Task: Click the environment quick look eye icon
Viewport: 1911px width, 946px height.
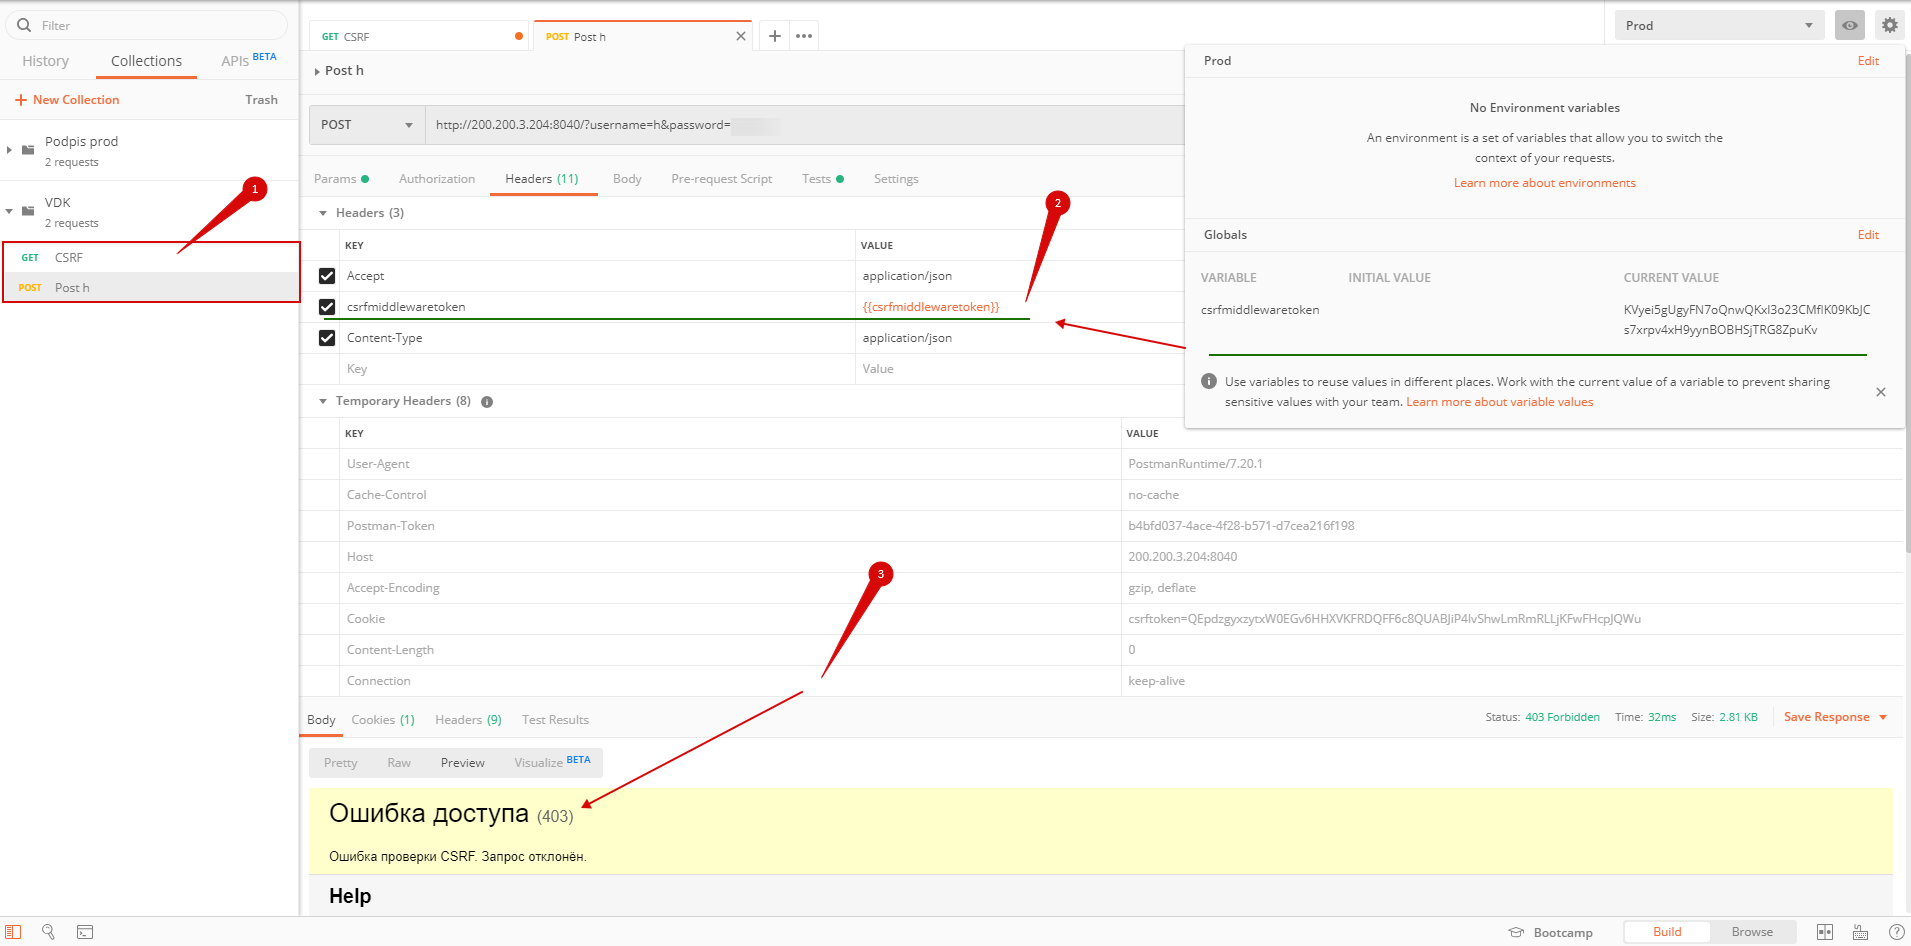Action: [1849, 26]
